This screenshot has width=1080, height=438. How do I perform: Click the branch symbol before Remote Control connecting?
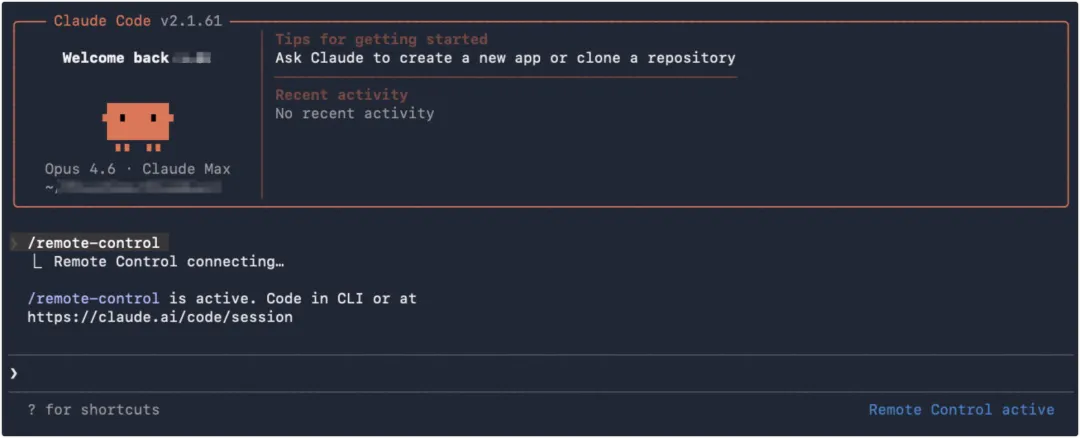38,262
